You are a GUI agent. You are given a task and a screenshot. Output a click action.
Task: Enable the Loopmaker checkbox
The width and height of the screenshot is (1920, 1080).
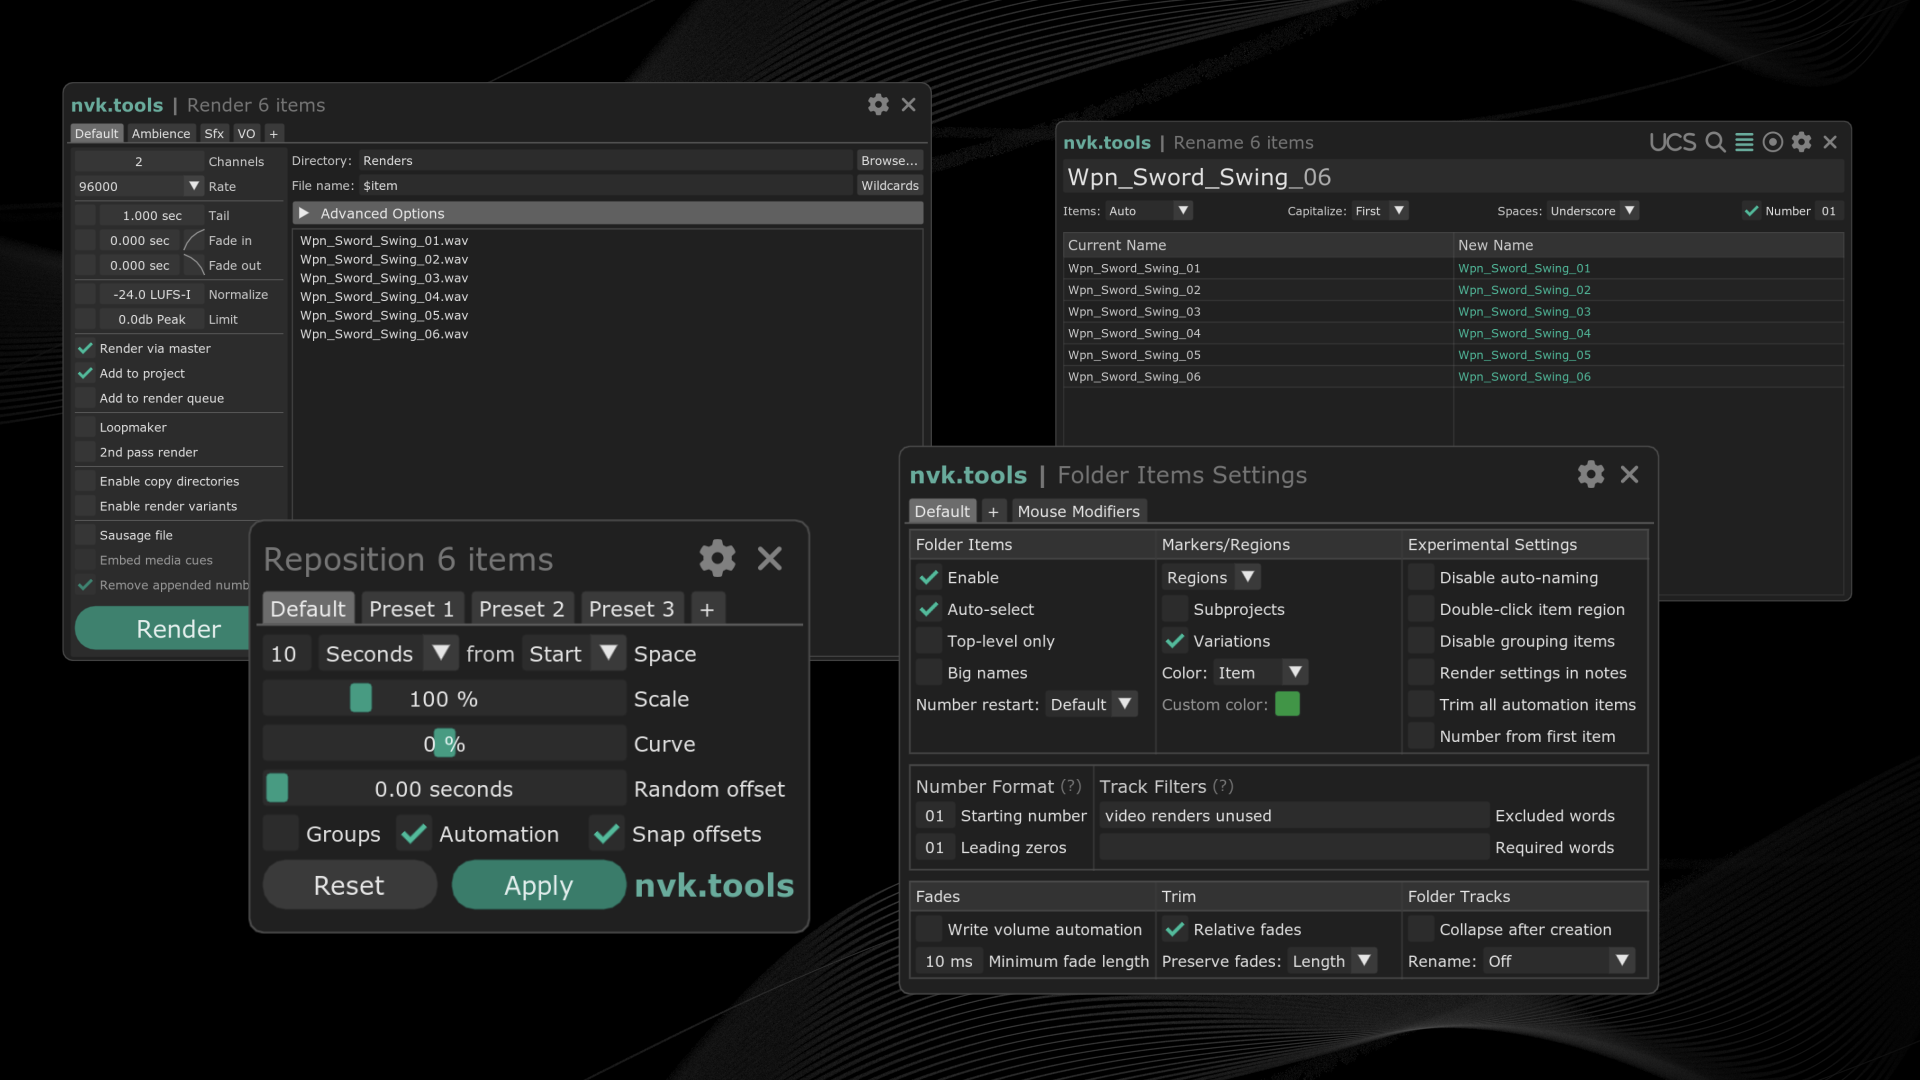(84, 427)
